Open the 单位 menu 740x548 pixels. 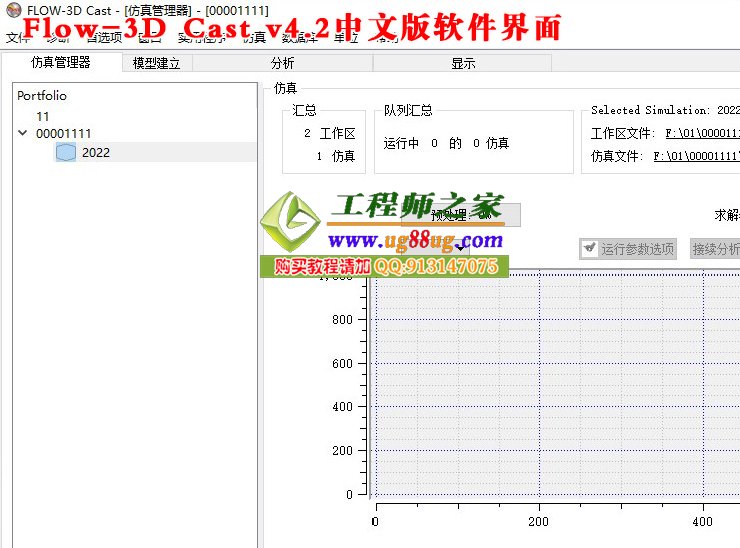[346, 37]
